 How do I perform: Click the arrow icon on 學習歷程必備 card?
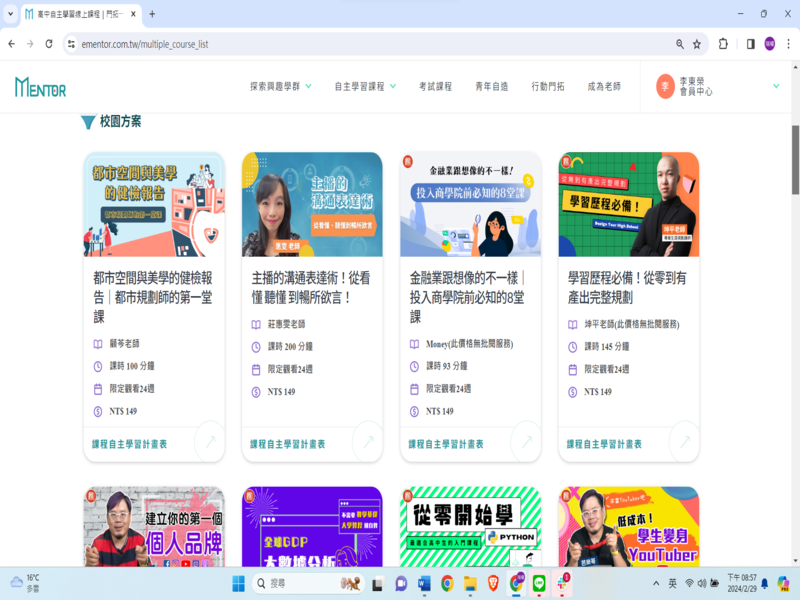684,441
